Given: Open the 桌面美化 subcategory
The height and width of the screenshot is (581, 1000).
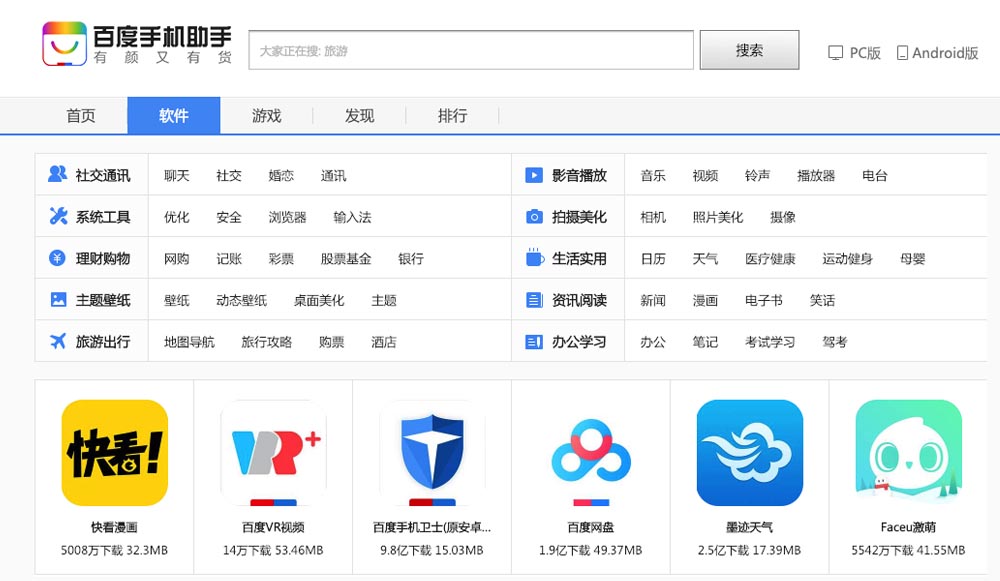Looking at the screenshot, I should (x=319, y=300).
